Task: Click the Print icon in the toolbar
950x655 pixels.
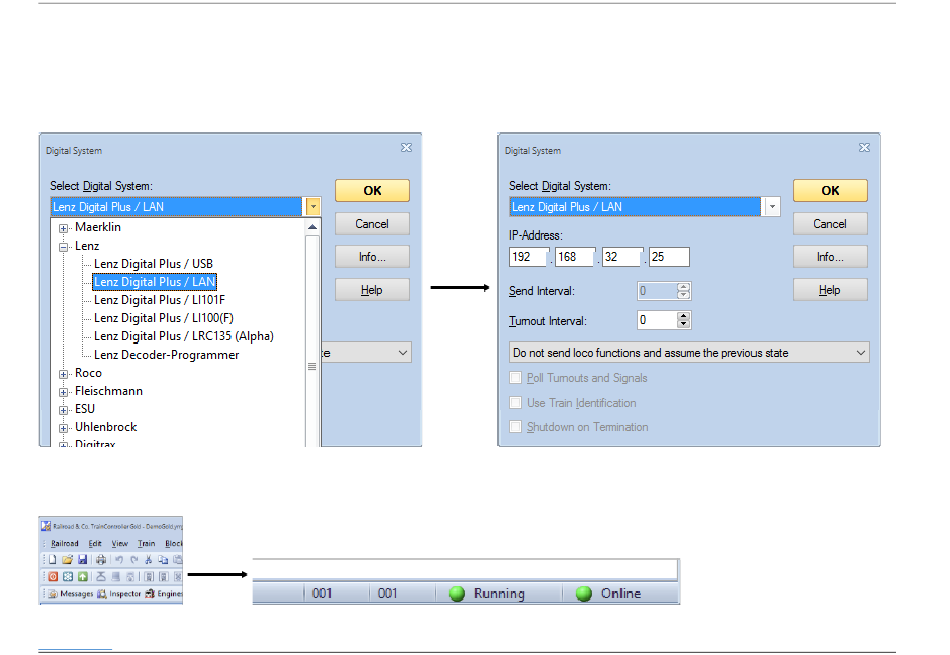Action: tap(101, 560)
